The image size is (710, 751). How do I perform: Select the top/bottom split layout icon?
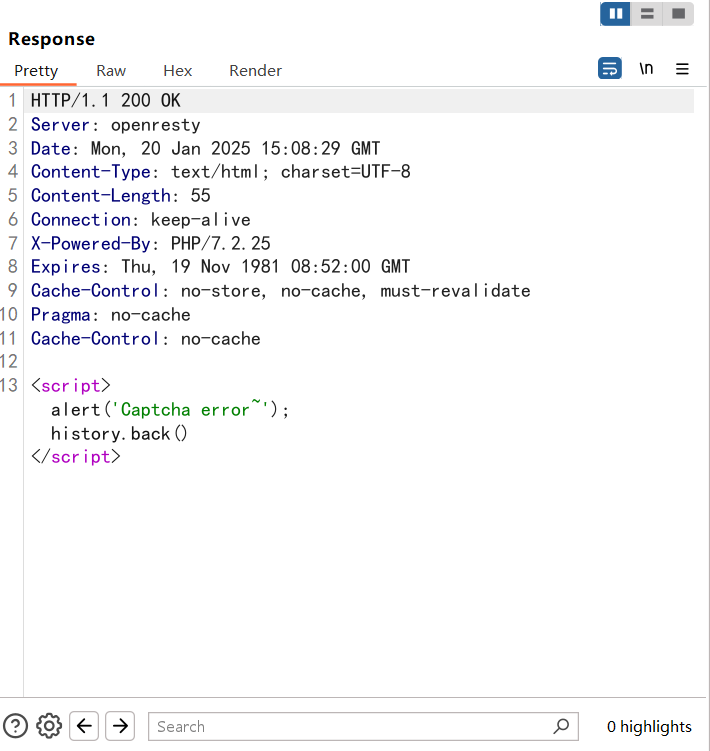pos(647,14)
